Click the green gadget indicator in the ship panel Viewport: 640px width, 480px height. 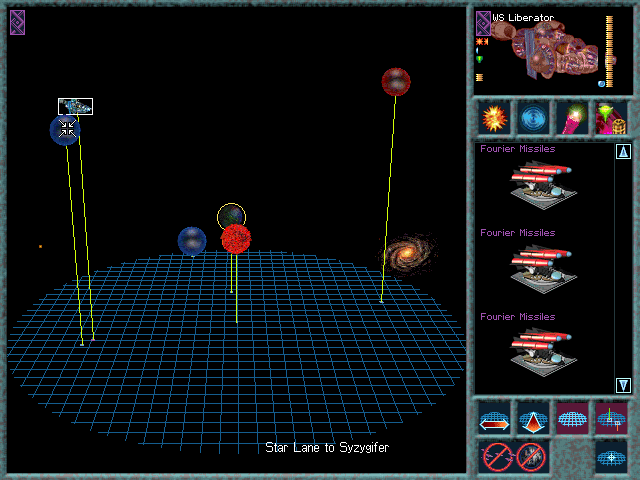tap(480, 60)
